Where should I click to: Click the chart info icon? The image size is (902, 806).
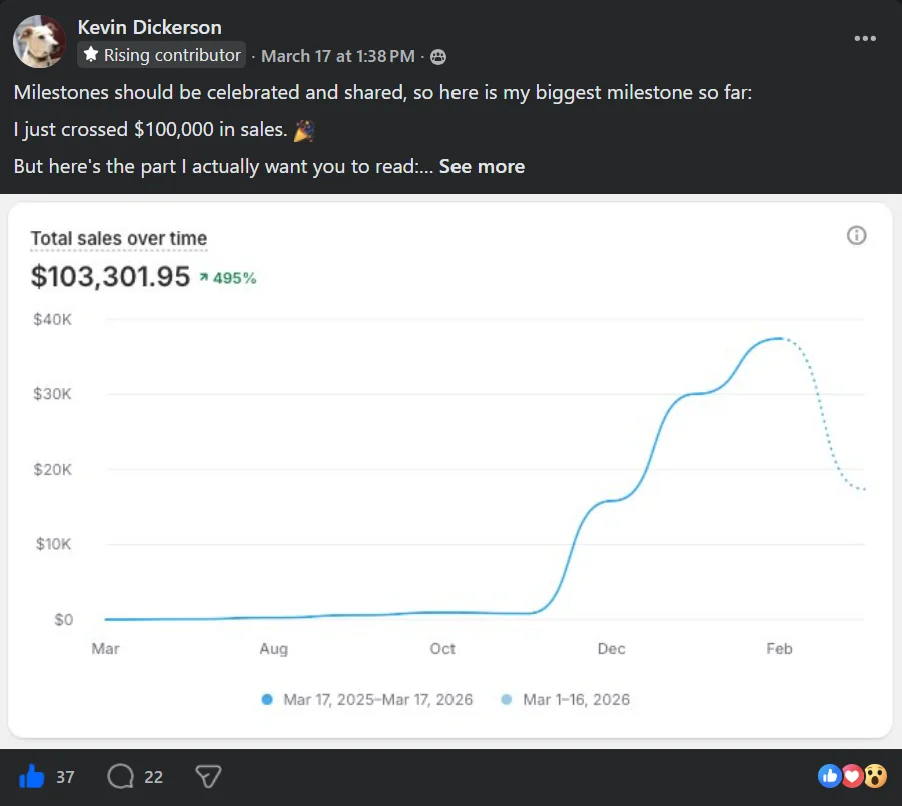pos(856,235)
